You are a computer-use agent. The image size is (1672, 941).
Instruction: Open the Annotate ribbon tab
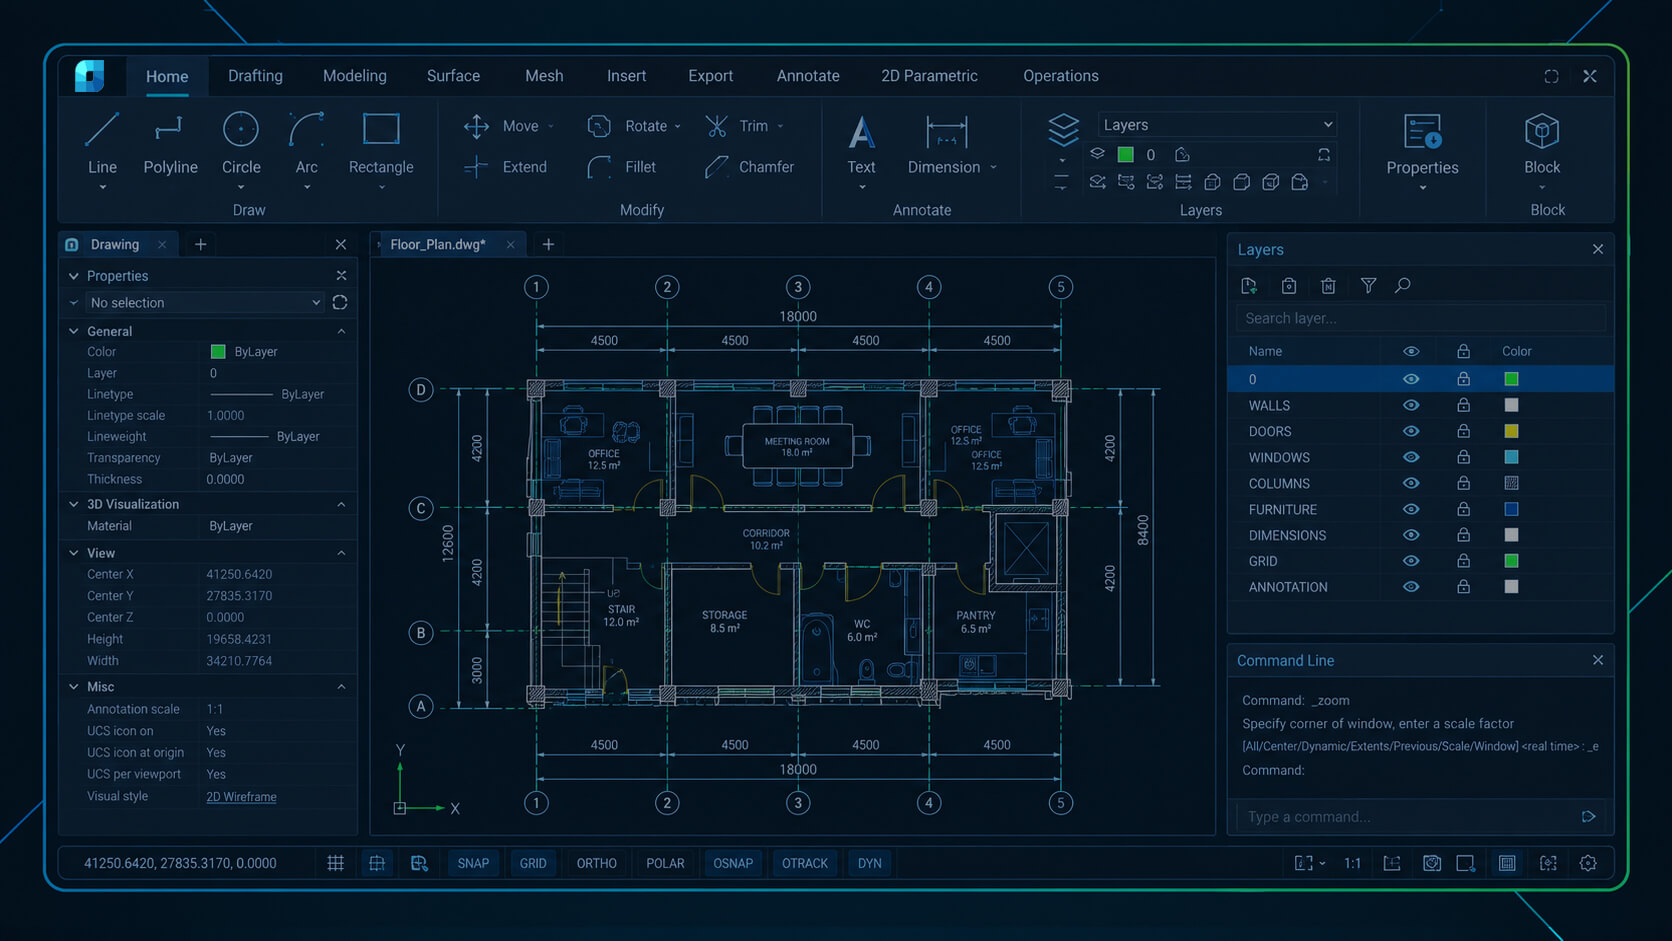(x=808, y=76)
